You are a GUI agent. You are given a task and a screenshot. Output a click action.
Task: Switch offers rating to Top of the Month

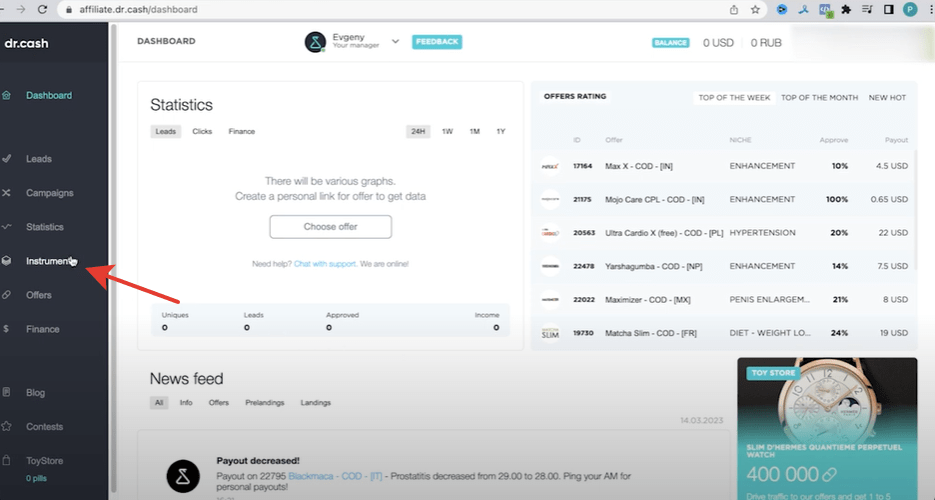tap(819, 98)
